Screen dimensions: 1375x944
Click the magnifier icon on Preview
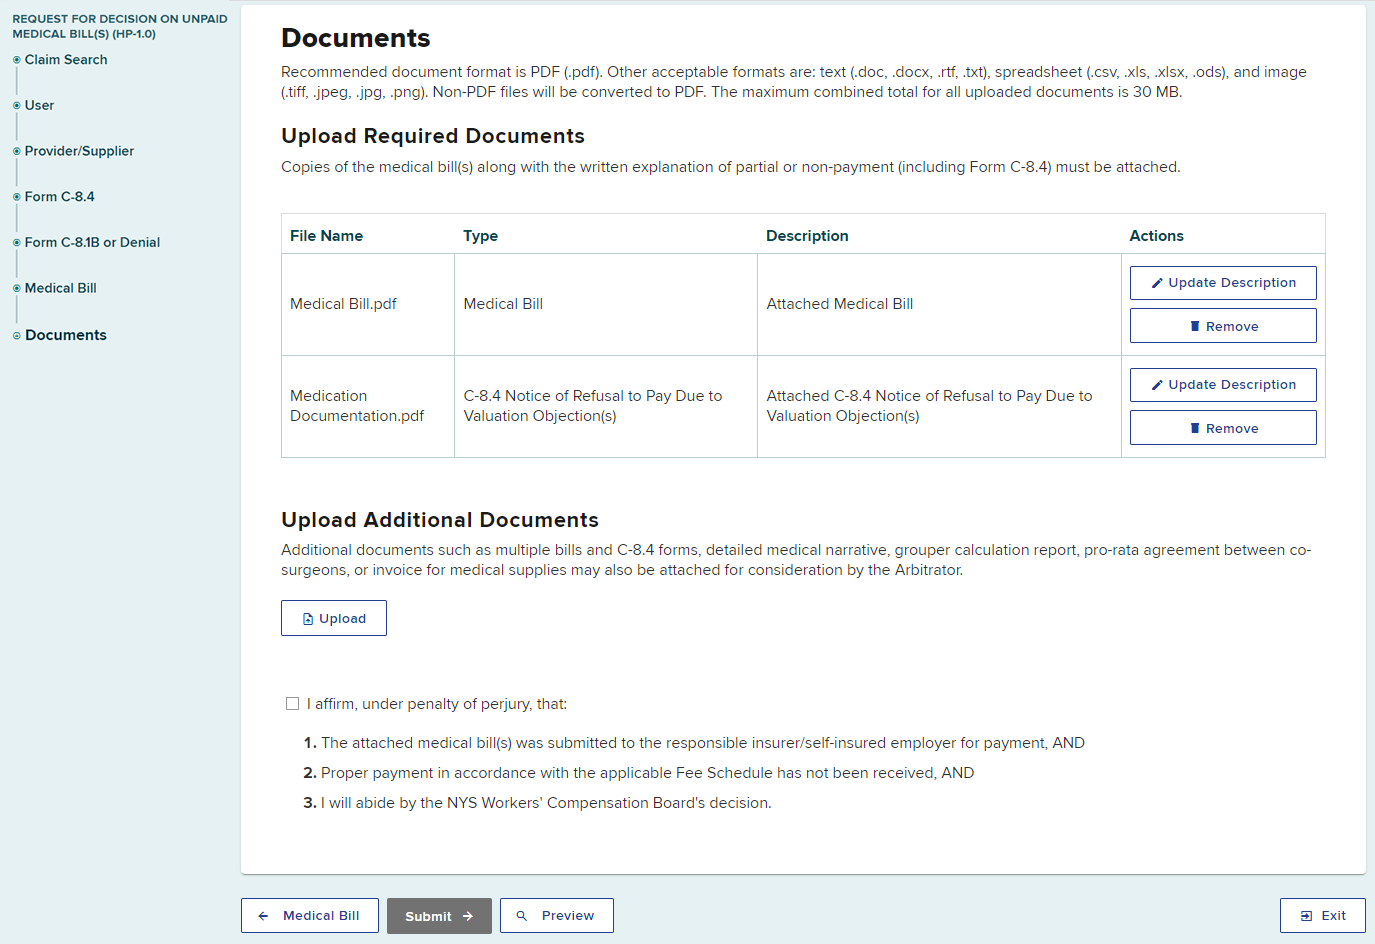pos(521,916)
